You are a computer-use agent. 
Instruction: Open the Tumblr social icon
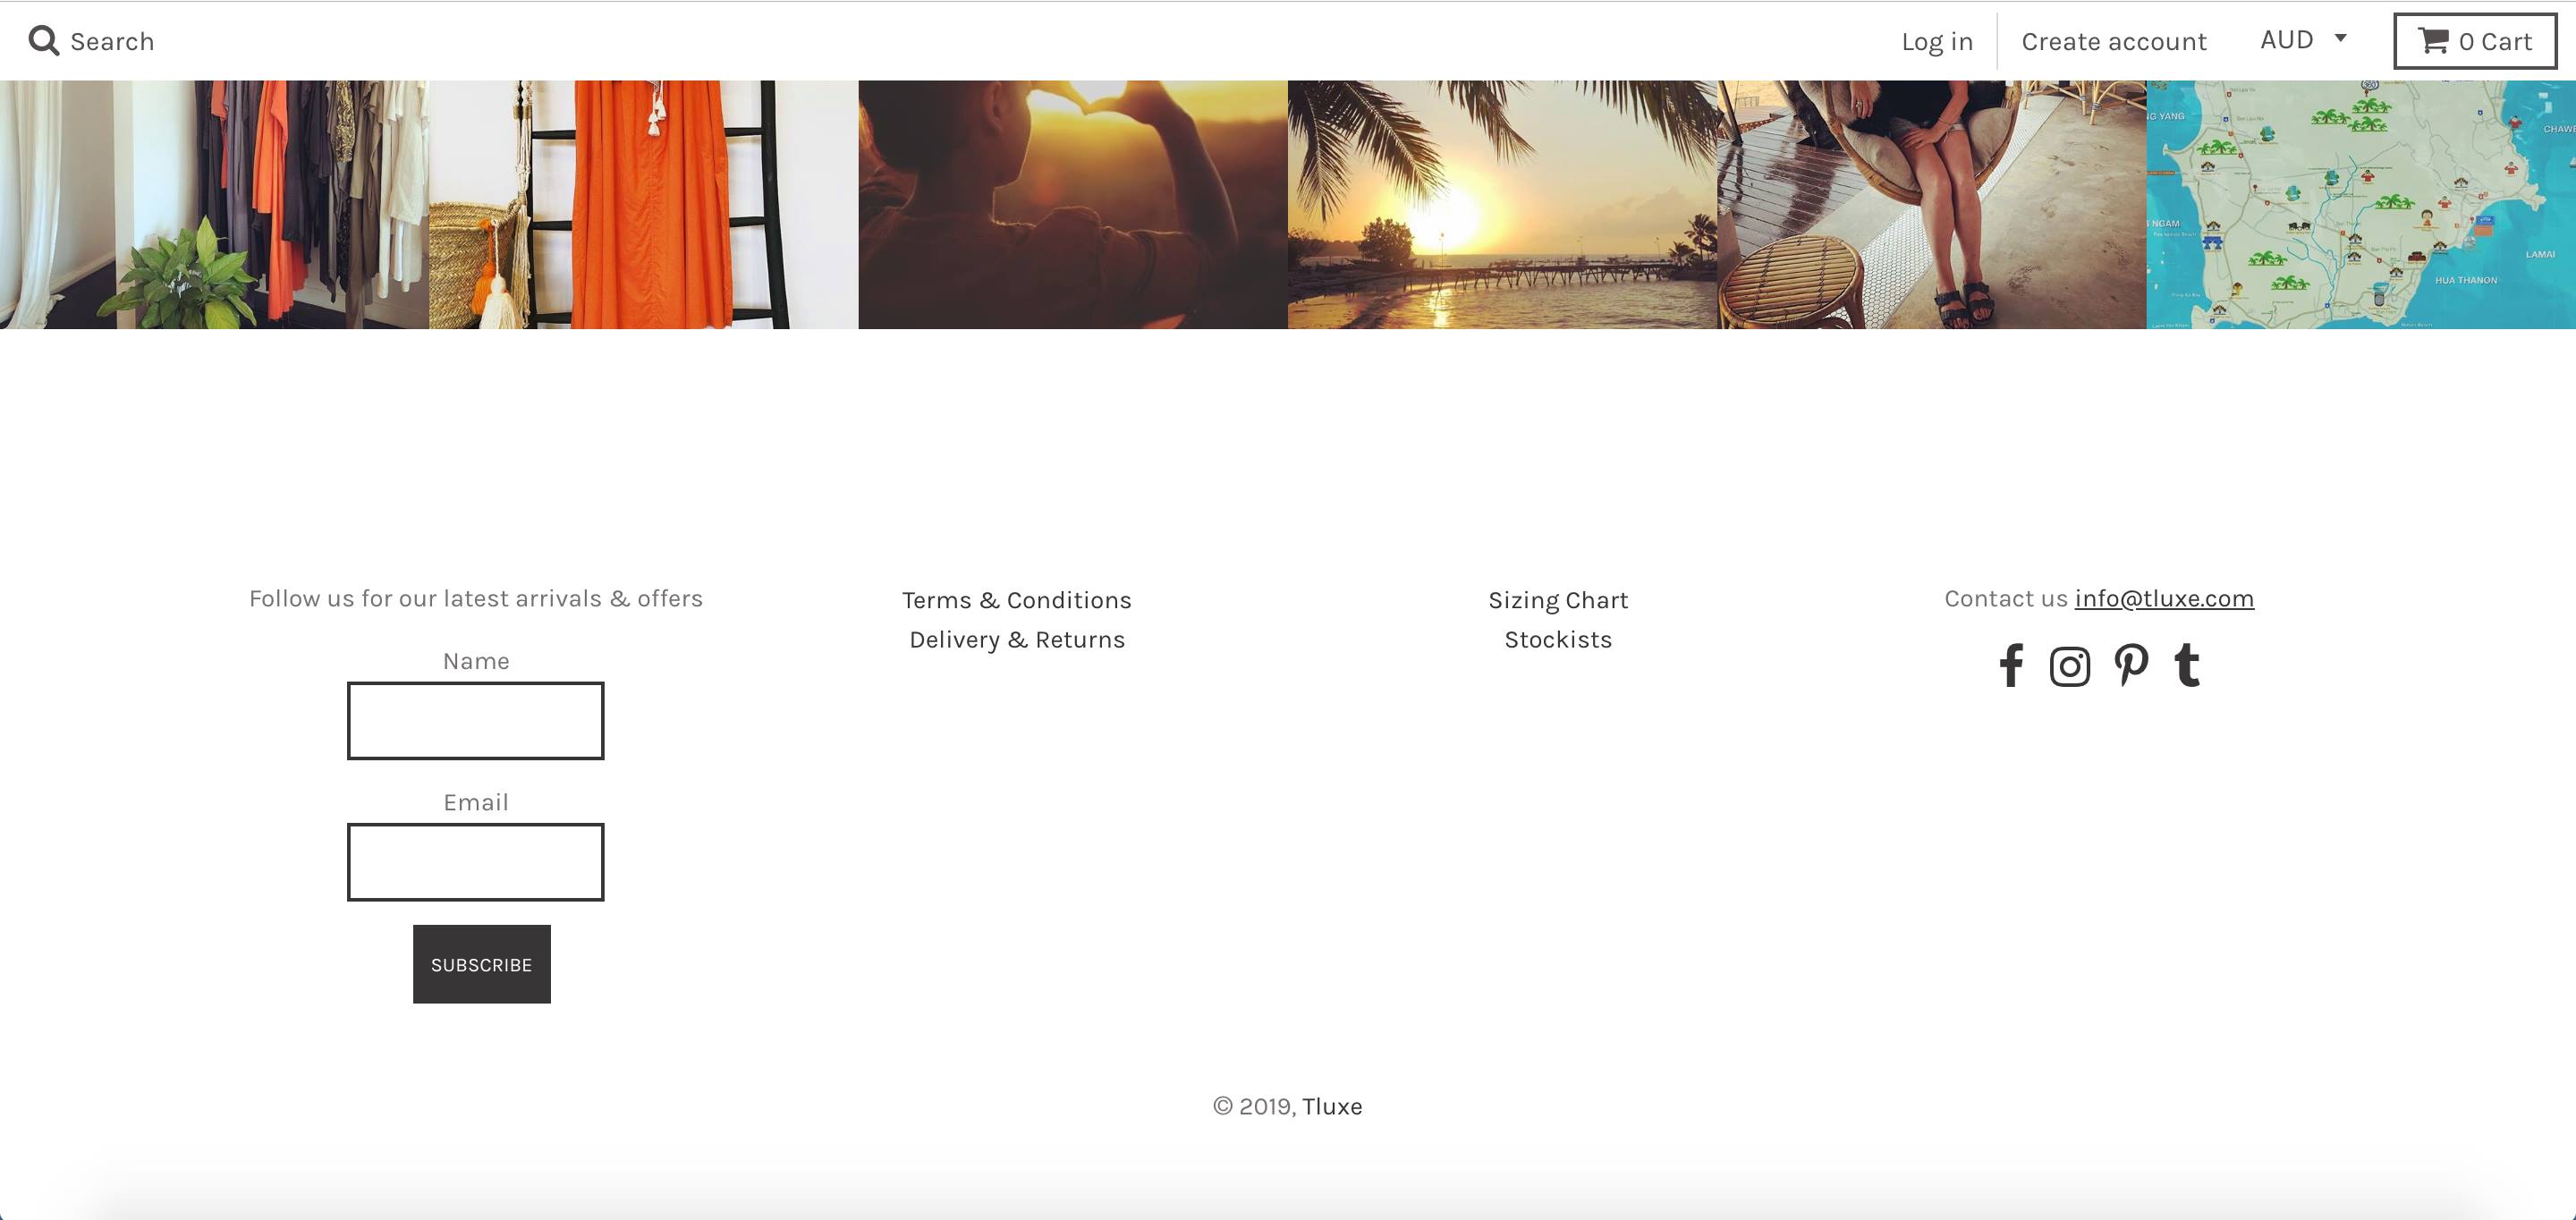tap(2187, 665)
